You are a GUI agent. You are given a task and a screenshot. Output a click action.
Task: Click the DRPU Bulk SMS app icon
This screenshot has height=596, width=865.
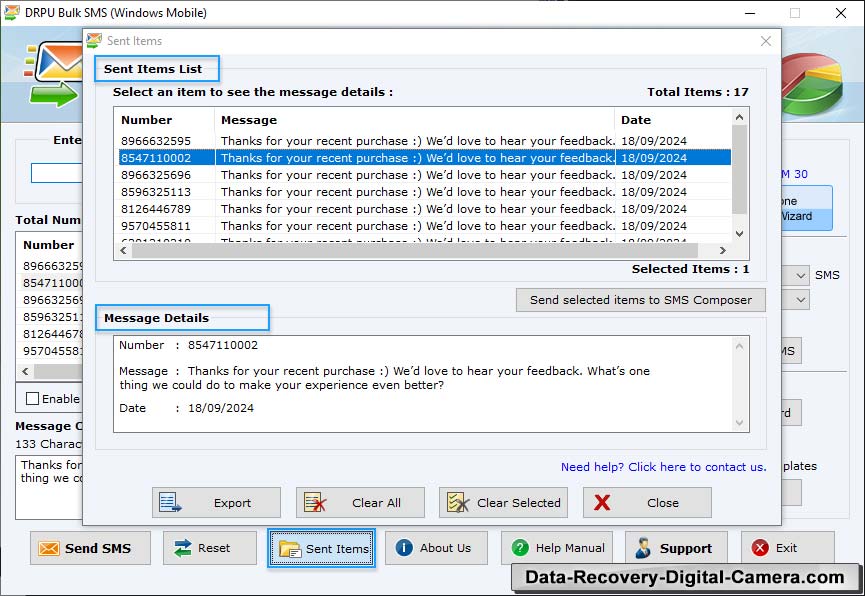pyautogui.click(x=12, y=13)
